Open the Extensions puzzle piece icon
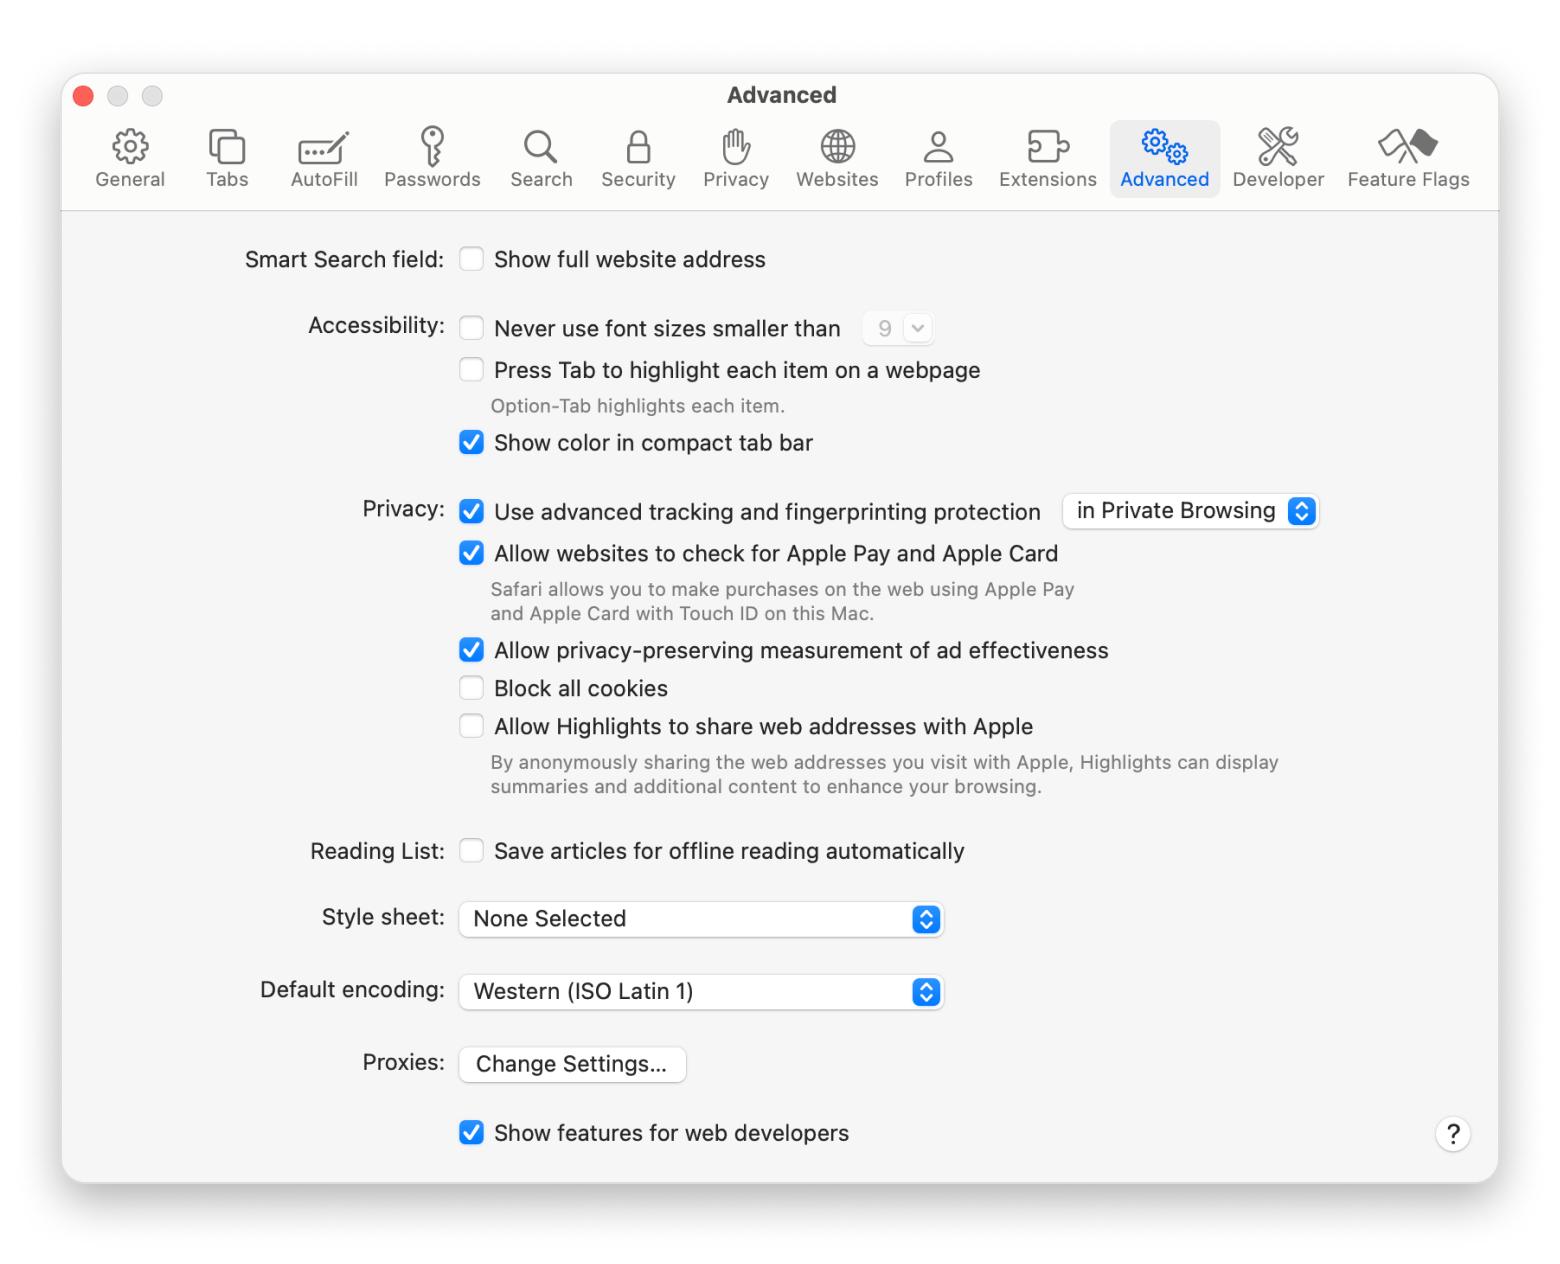The image size is (1560, 1264). tap(1047, 147)
